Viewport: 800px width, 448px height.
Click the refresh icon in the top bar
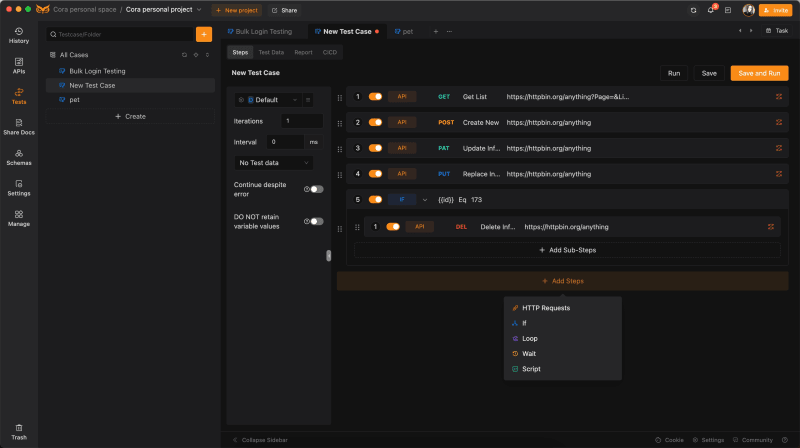tap(693, 10)
